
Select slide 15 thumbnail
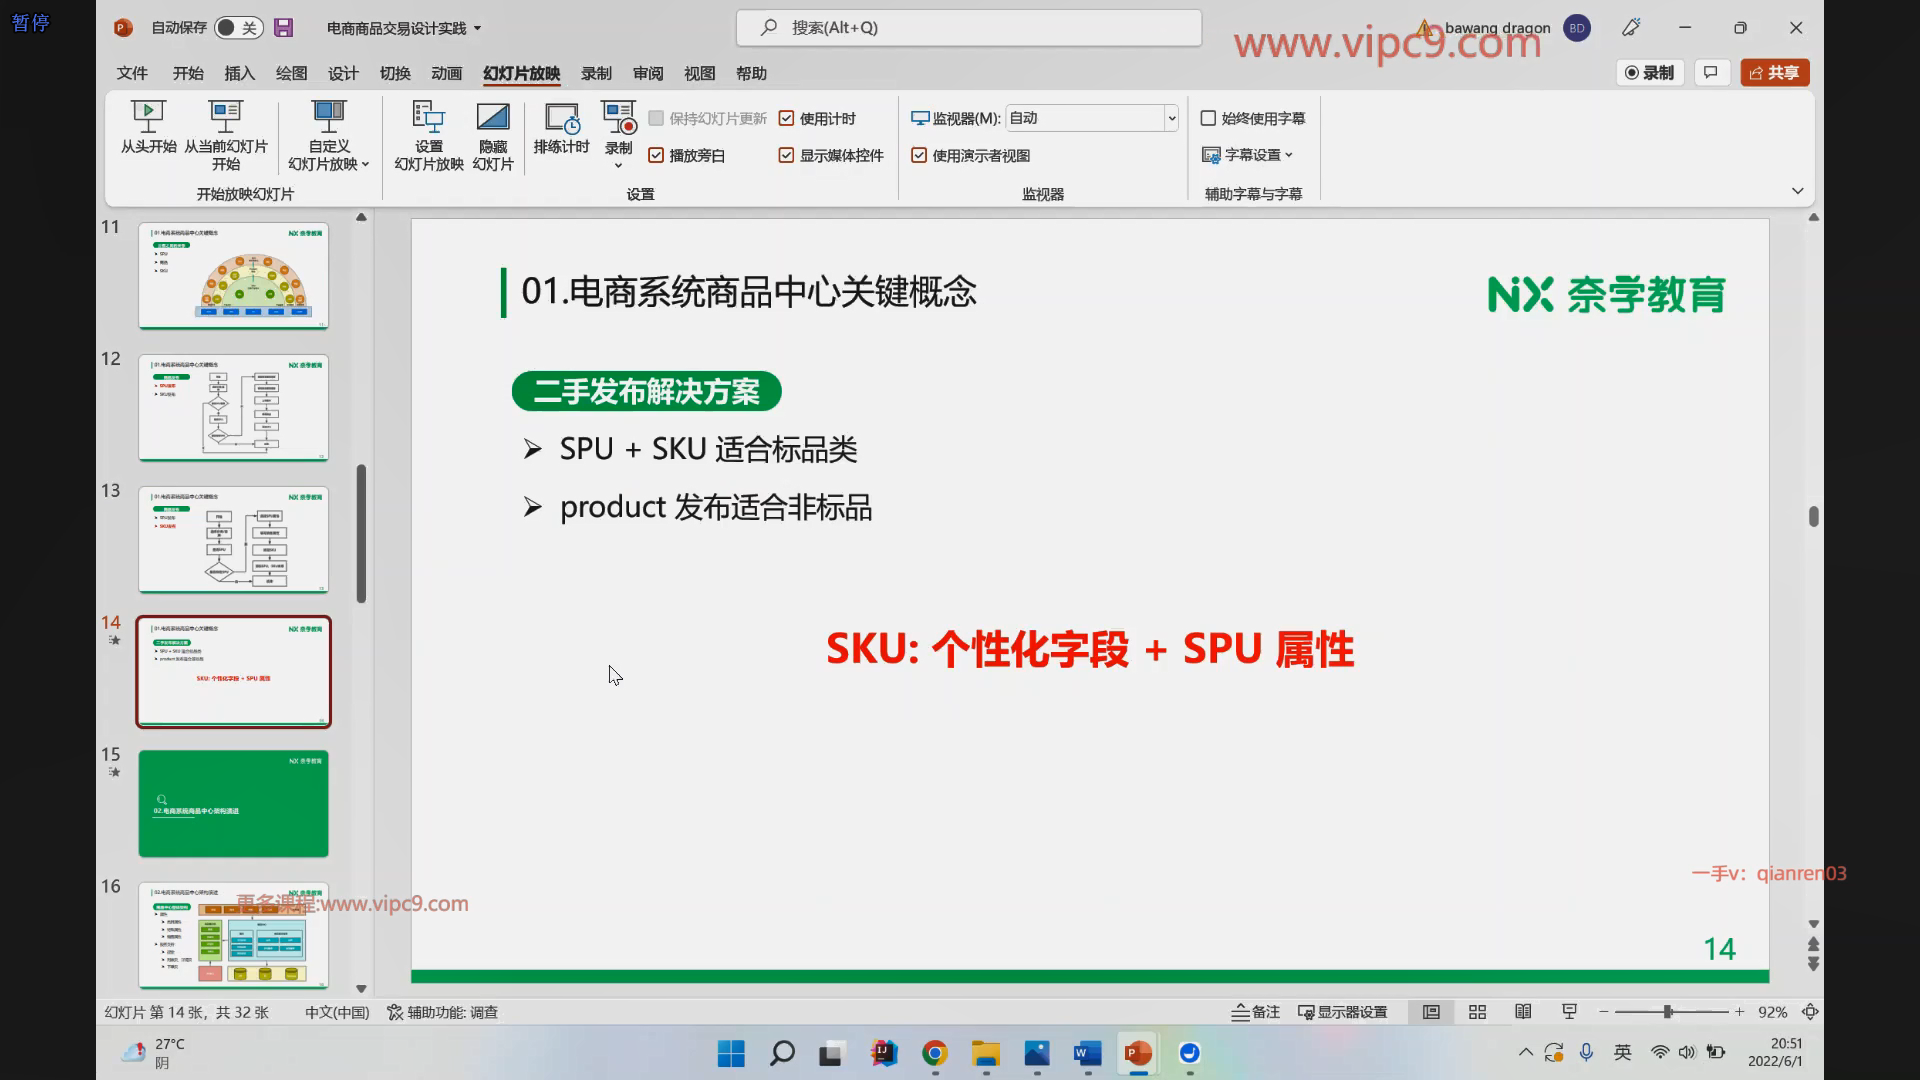point(233,803)
